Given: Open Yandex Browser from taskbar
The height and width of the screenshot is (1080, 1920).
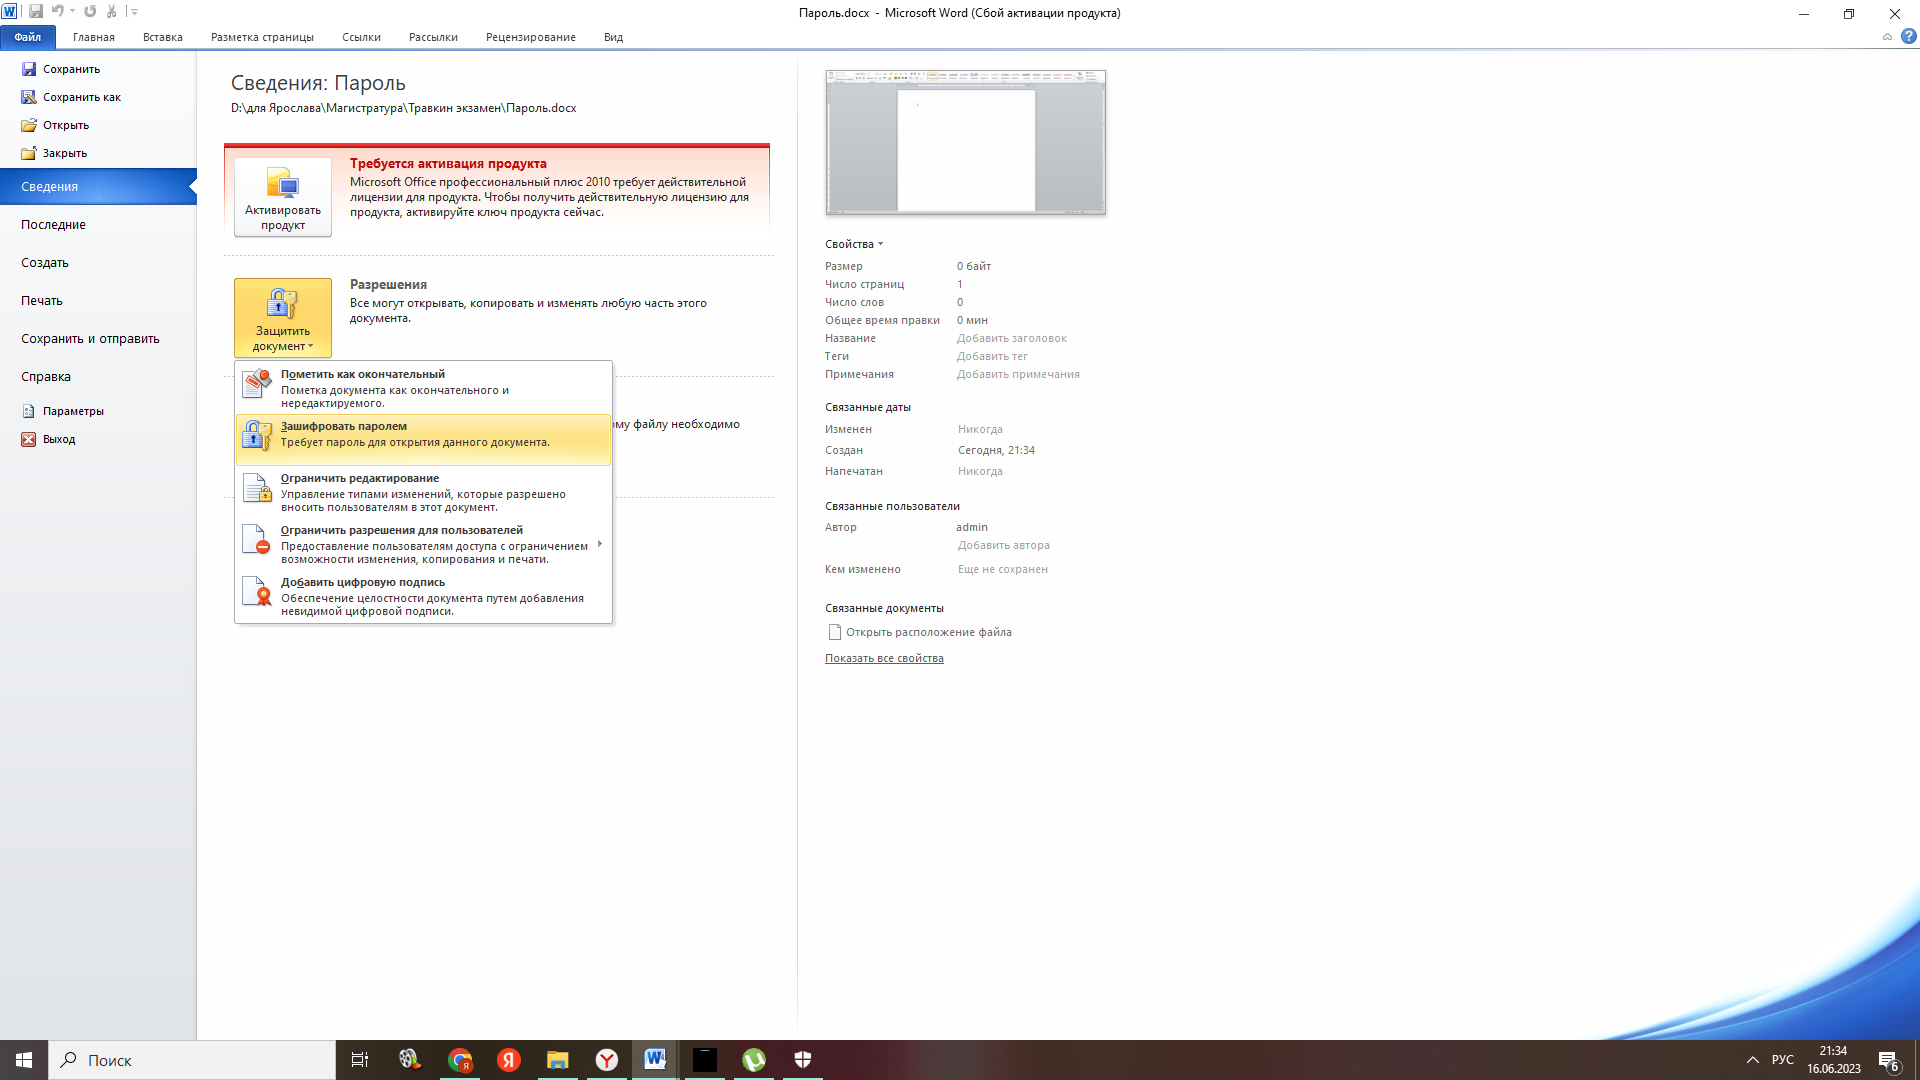Looking at the screenshot, I should [607, 1060].
